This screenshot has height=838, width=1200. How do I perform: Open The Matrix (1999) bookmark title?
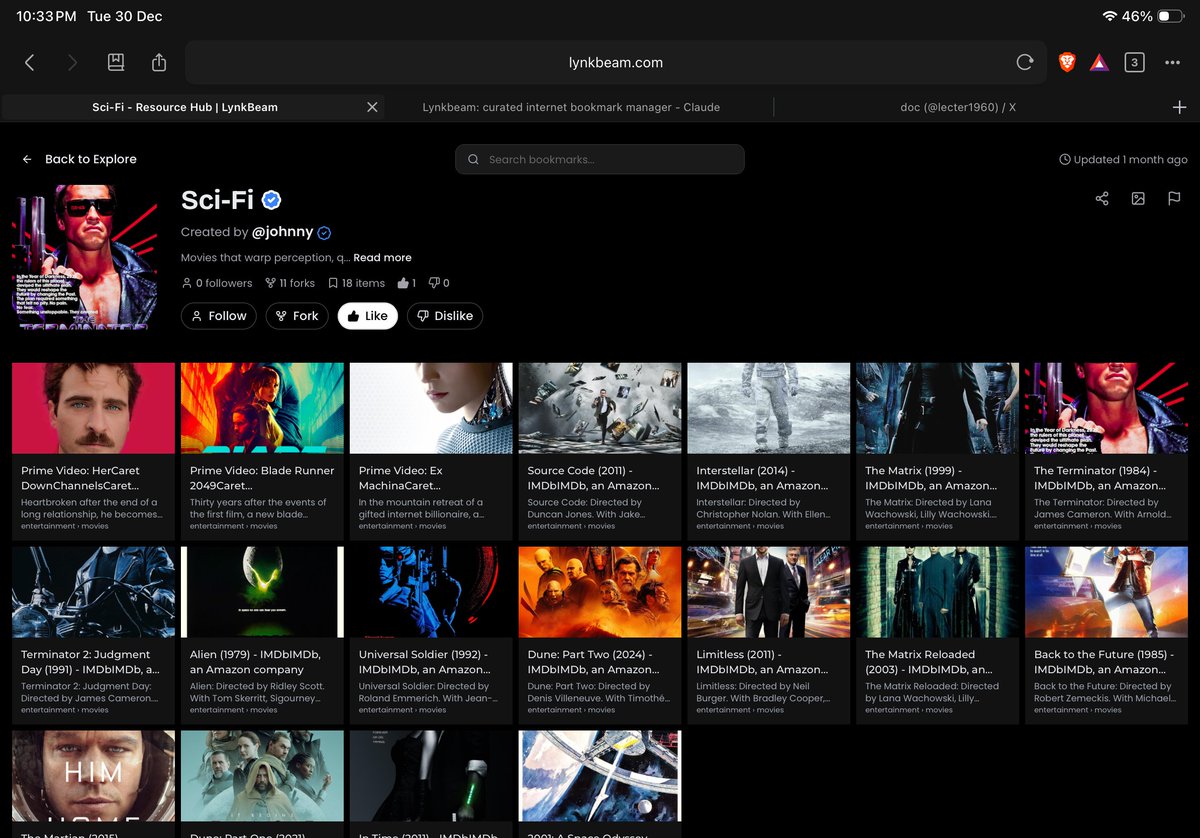click(931, 477)
